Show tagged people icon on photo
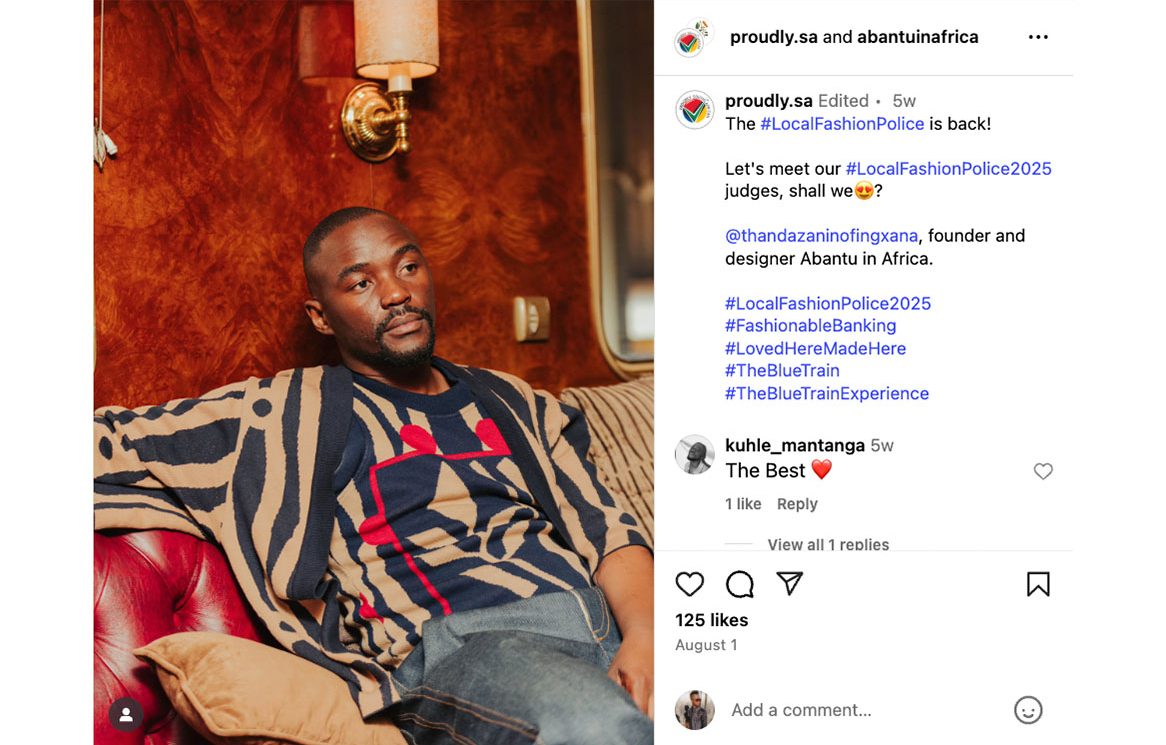 pos(126,715)
